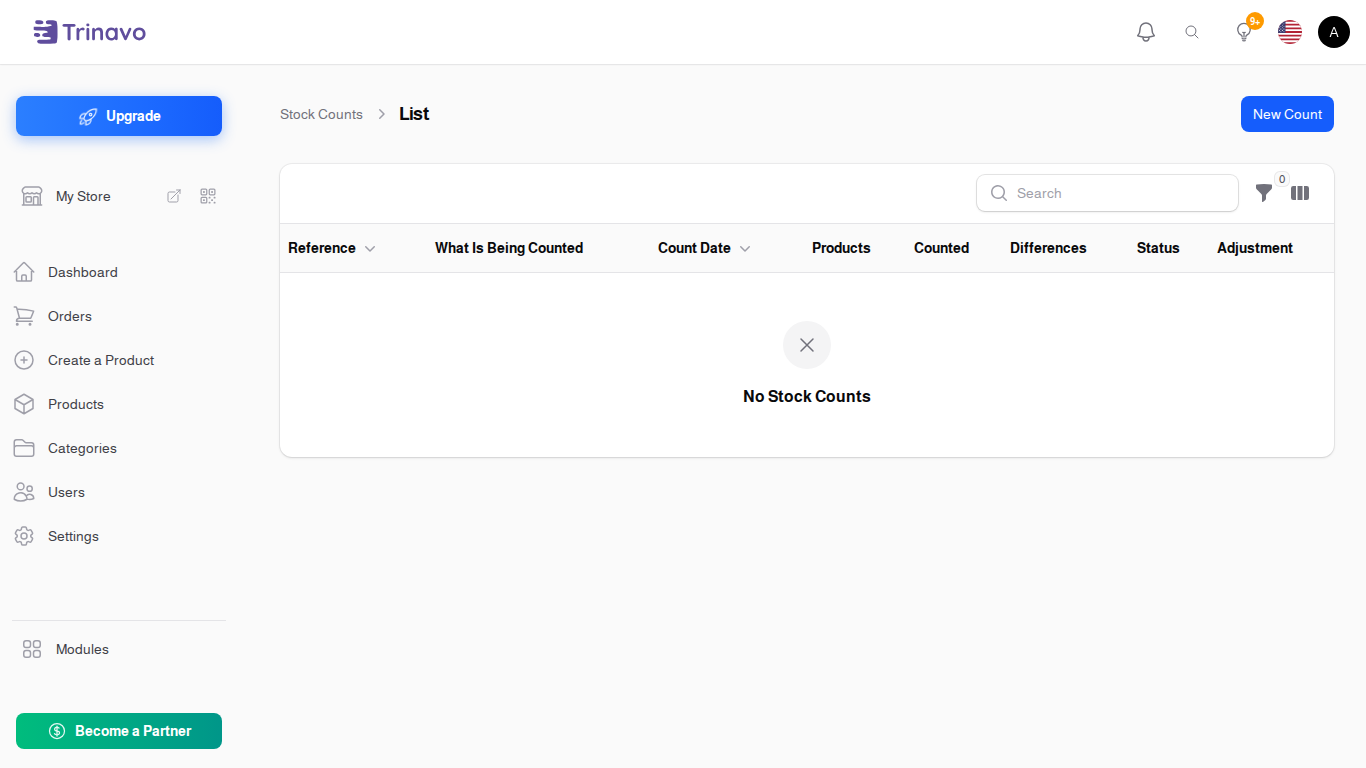Image resolution: width=1366 pixels, height=768 pixels.
Task: Click the My Store shop icon
Action: coord(32,196)
